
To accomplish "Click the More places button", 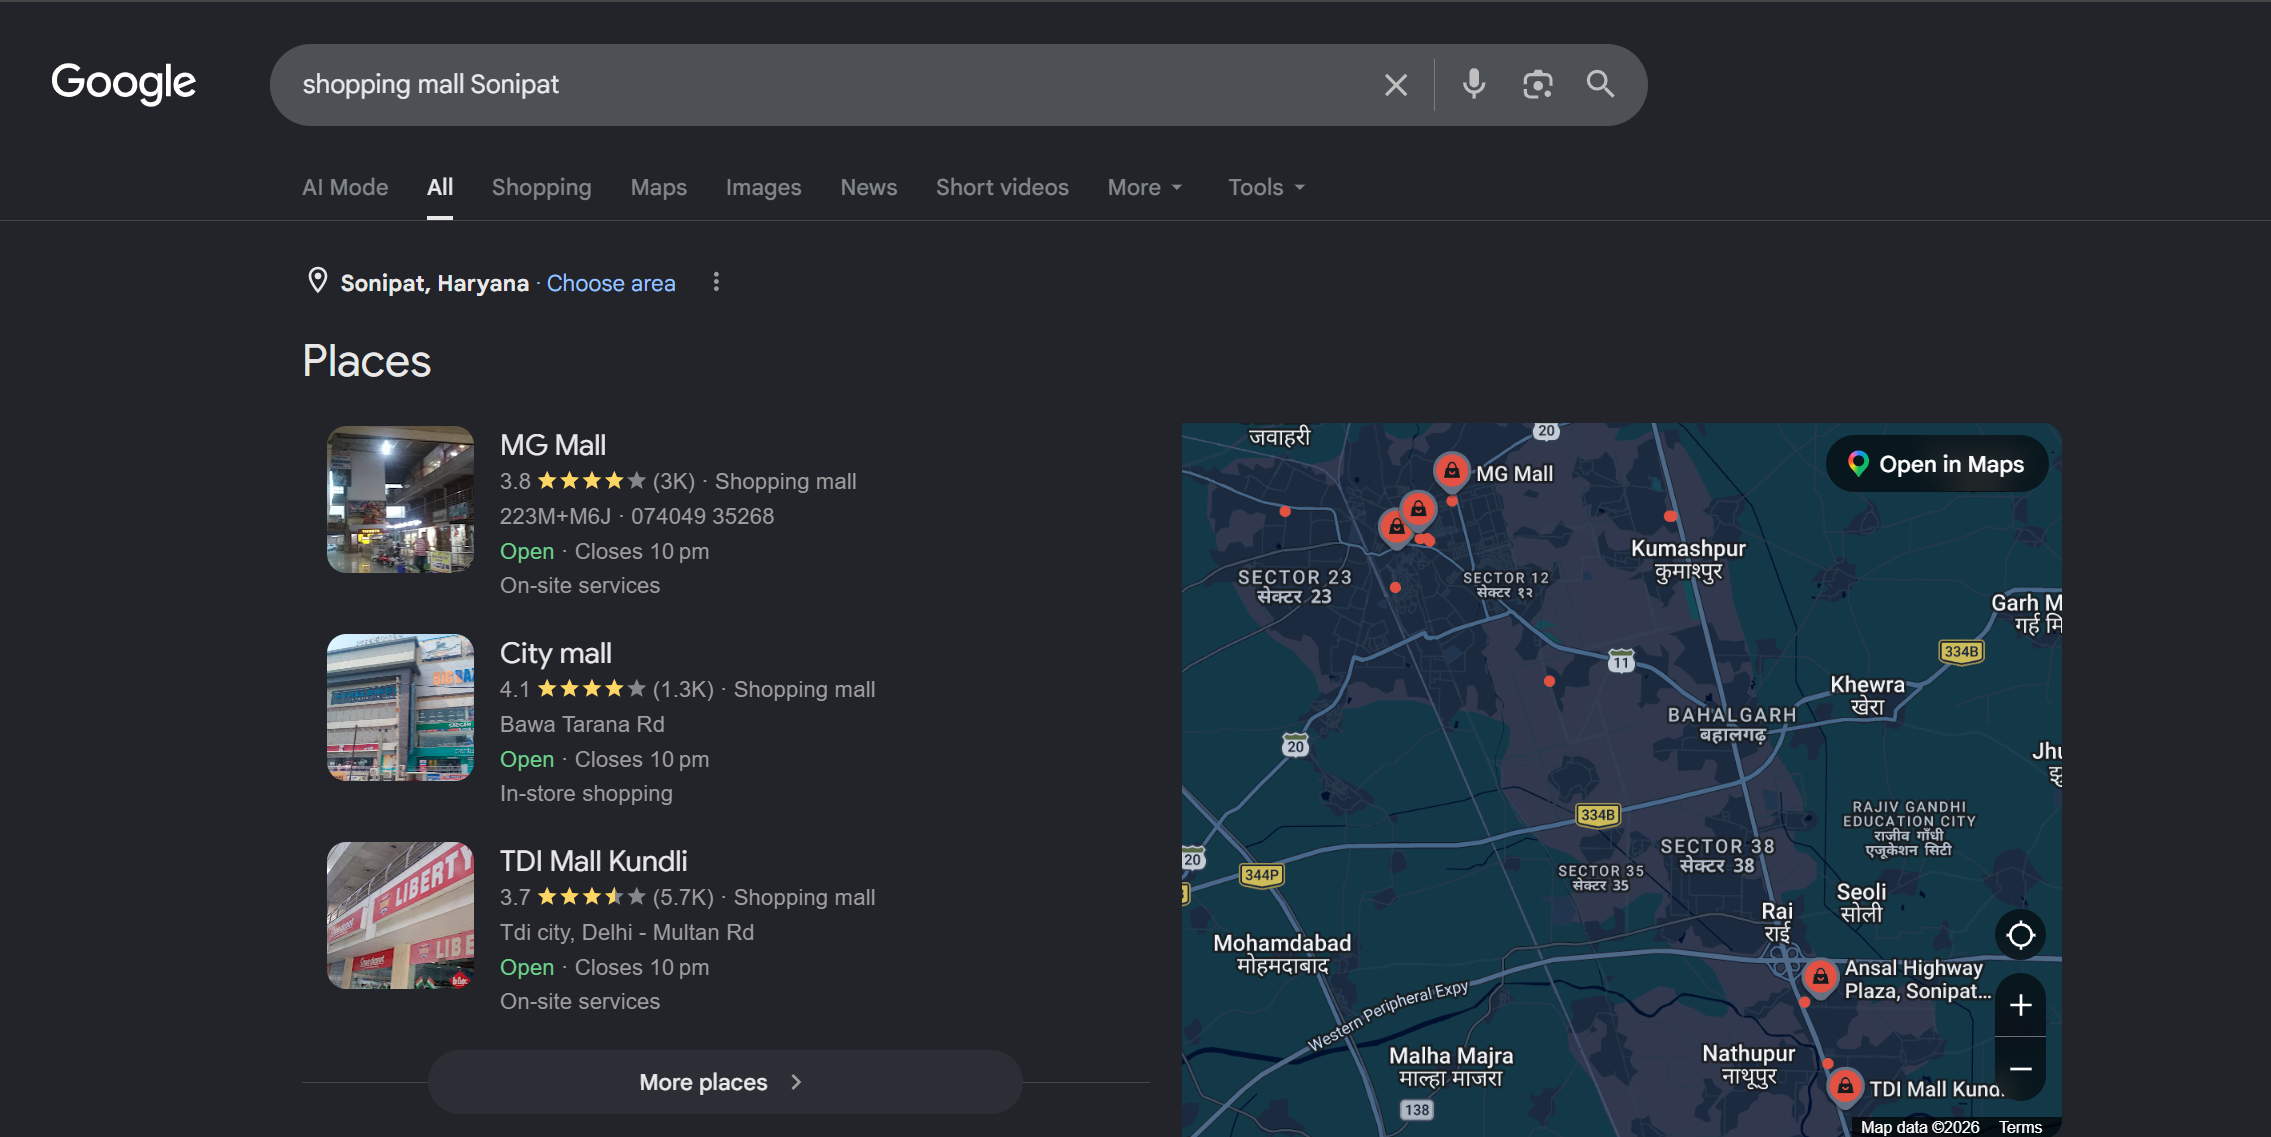I will (724, 1082).
